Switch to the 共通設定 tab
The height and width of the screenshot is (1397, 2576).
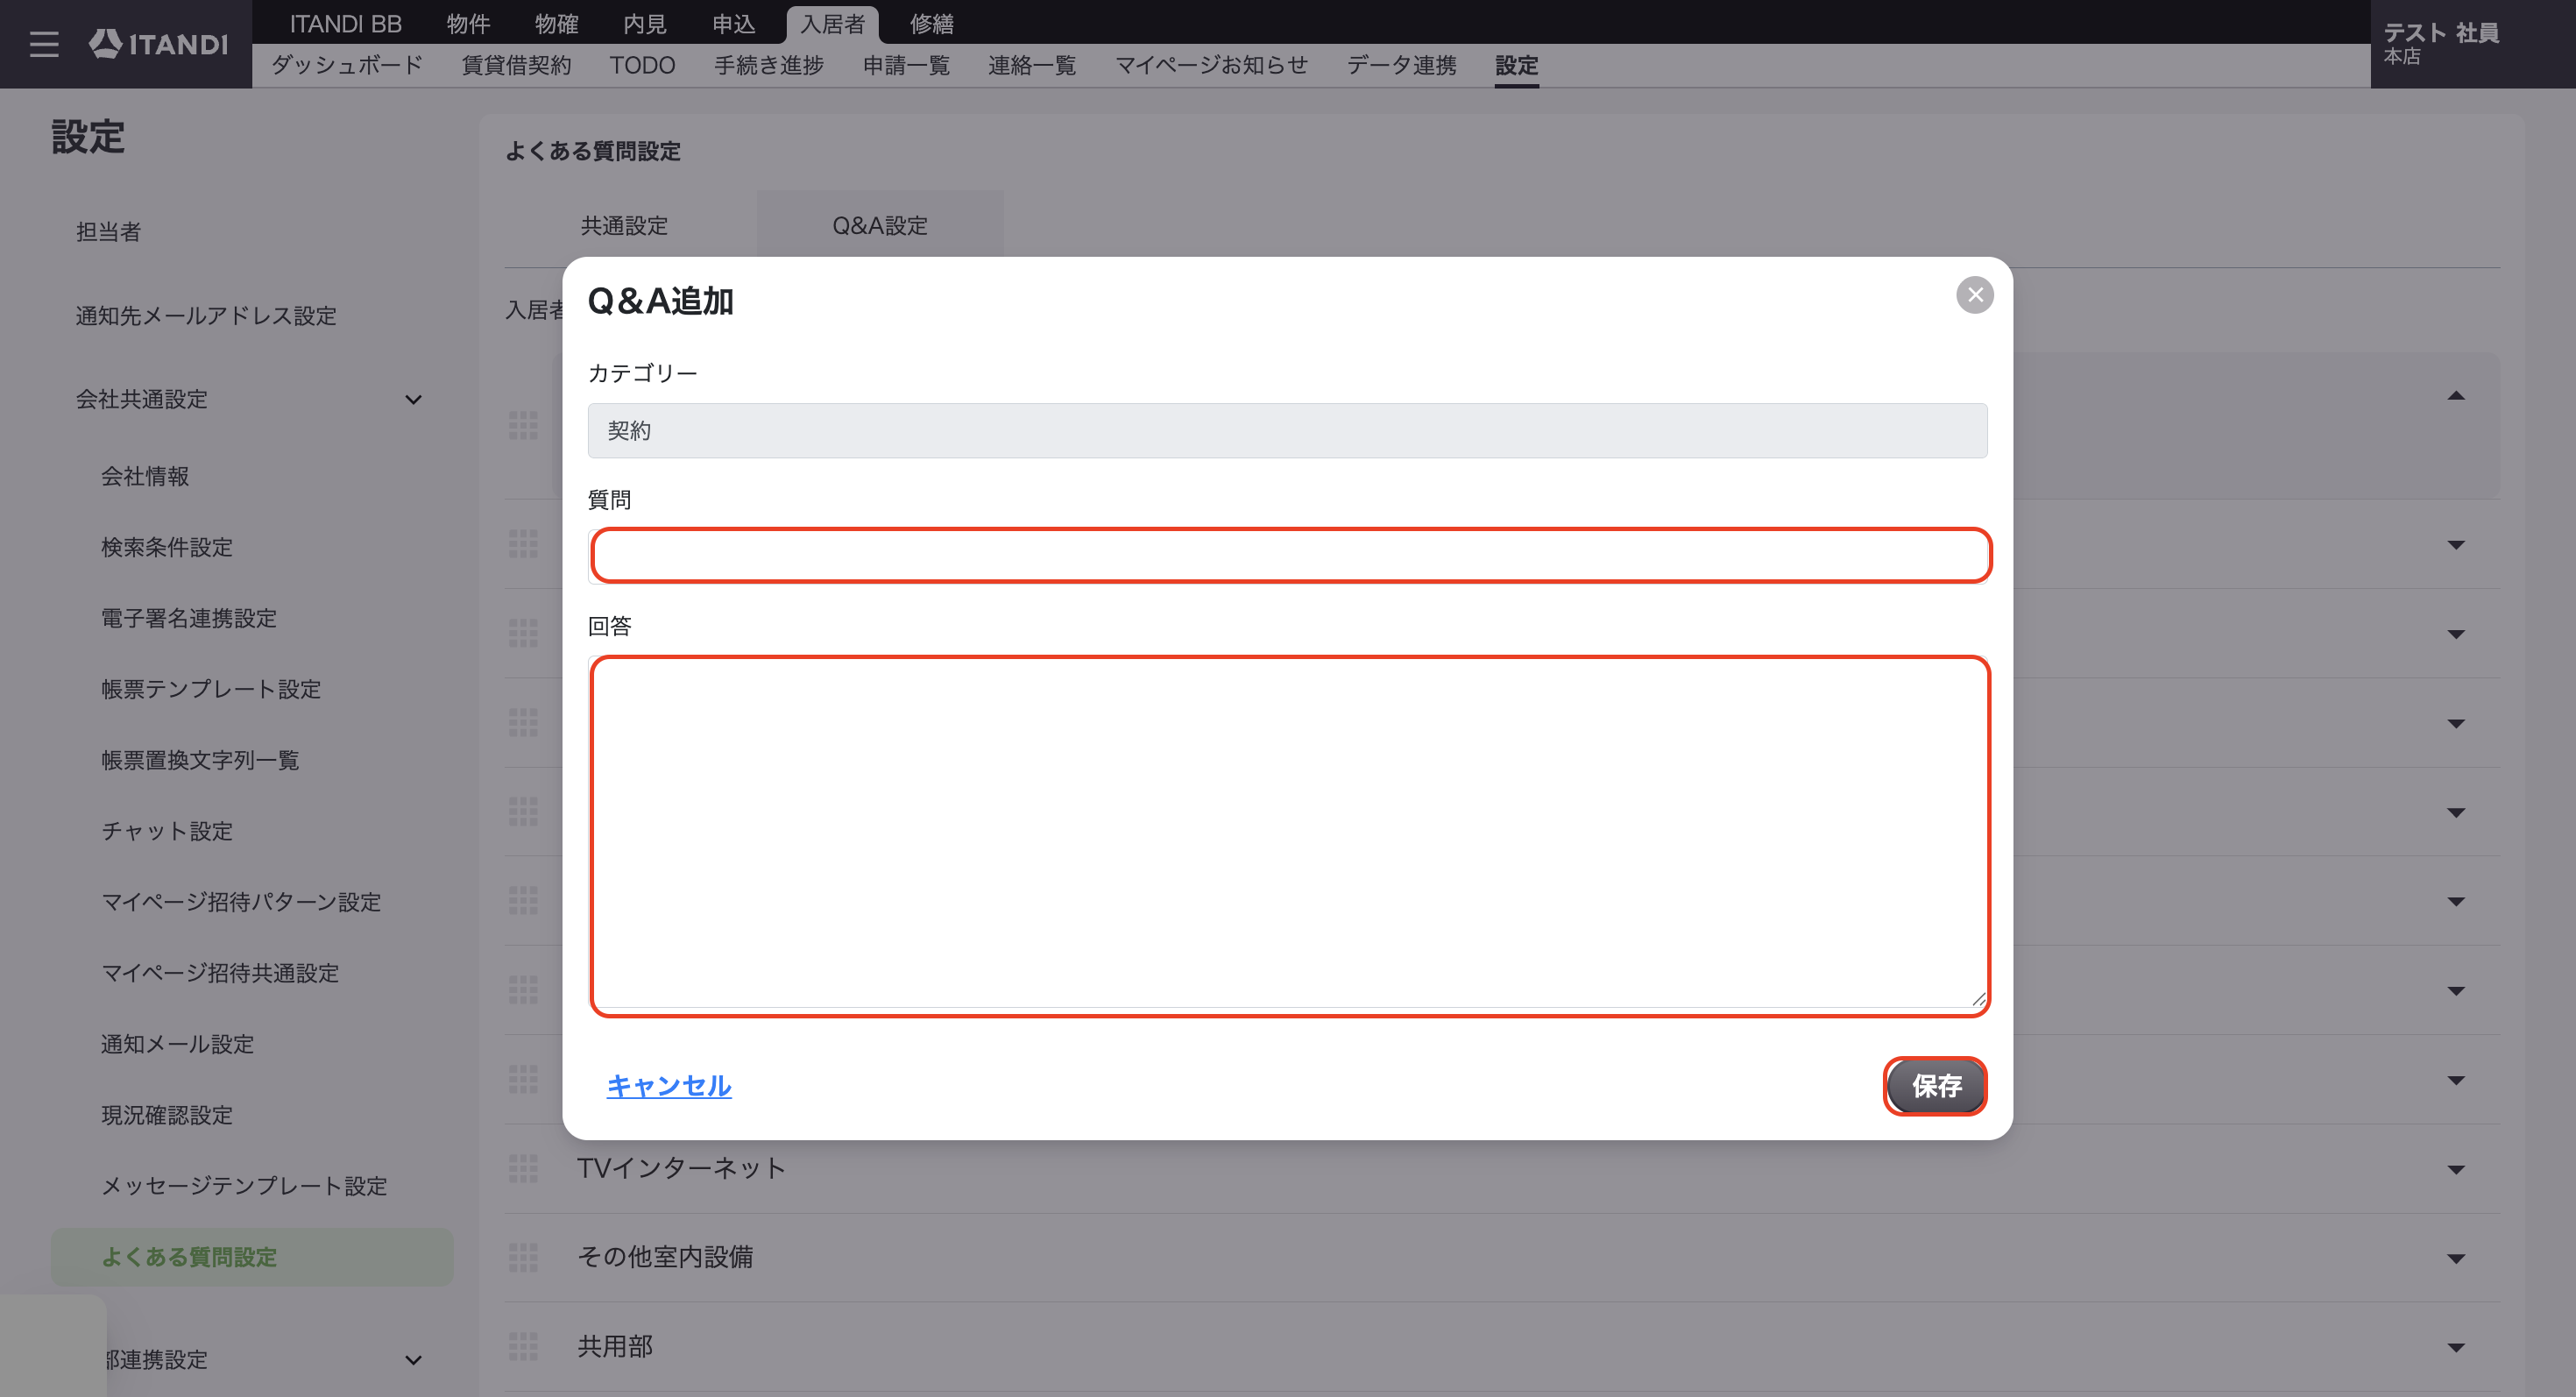(624, 226)
